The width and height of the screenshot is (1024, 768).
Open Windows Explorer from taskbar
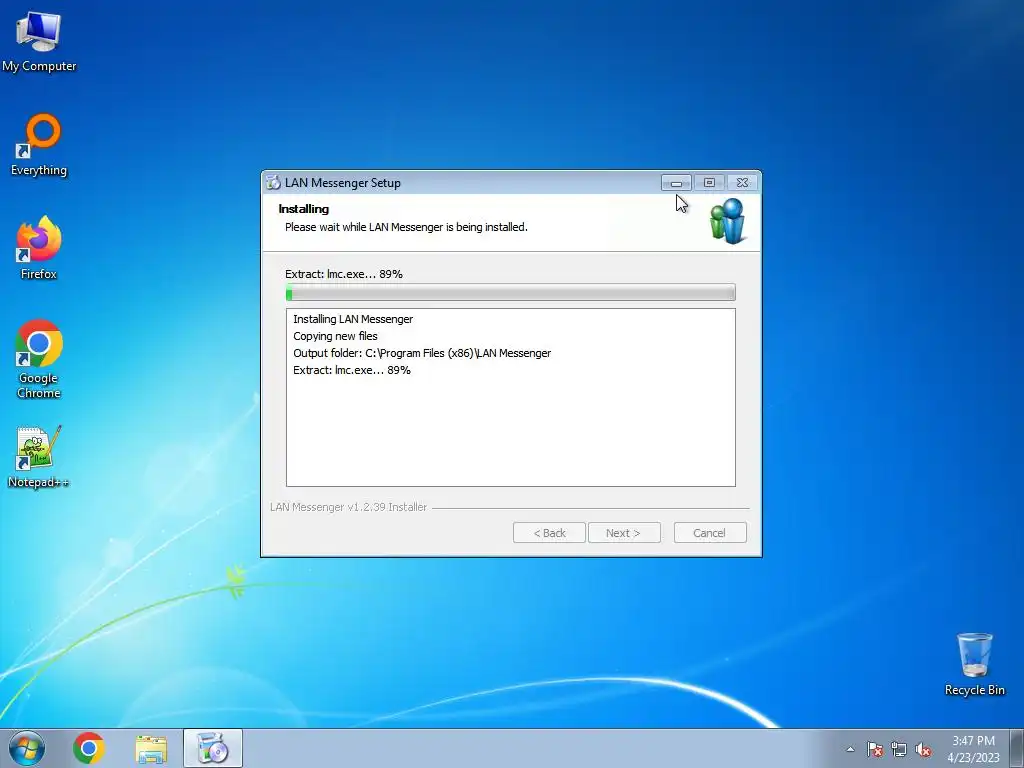(x=151, y=749)
